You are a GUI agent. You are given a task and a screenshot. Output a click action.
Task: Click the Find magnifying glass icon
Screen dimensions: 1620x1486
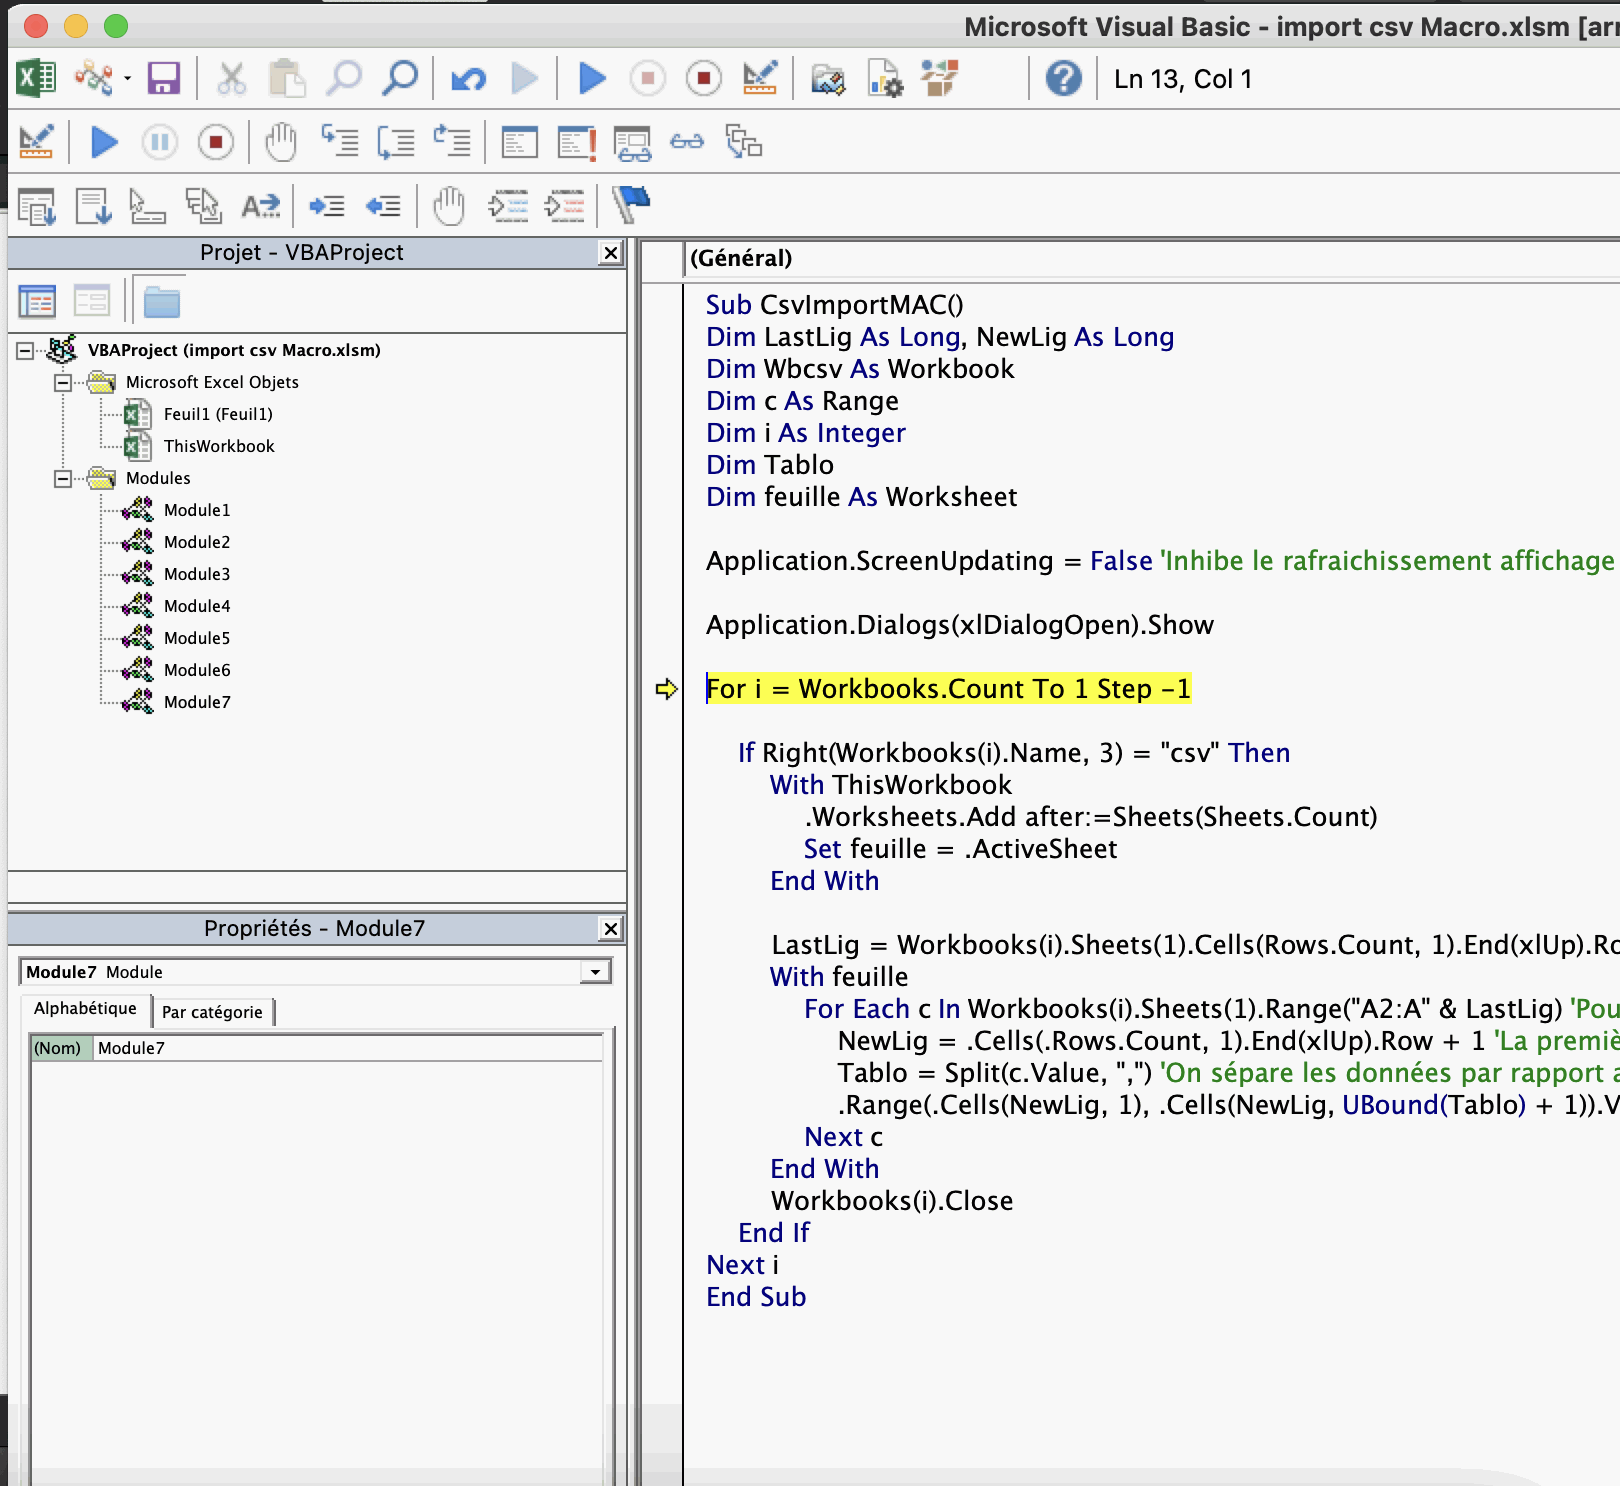(x=400, y=78)
